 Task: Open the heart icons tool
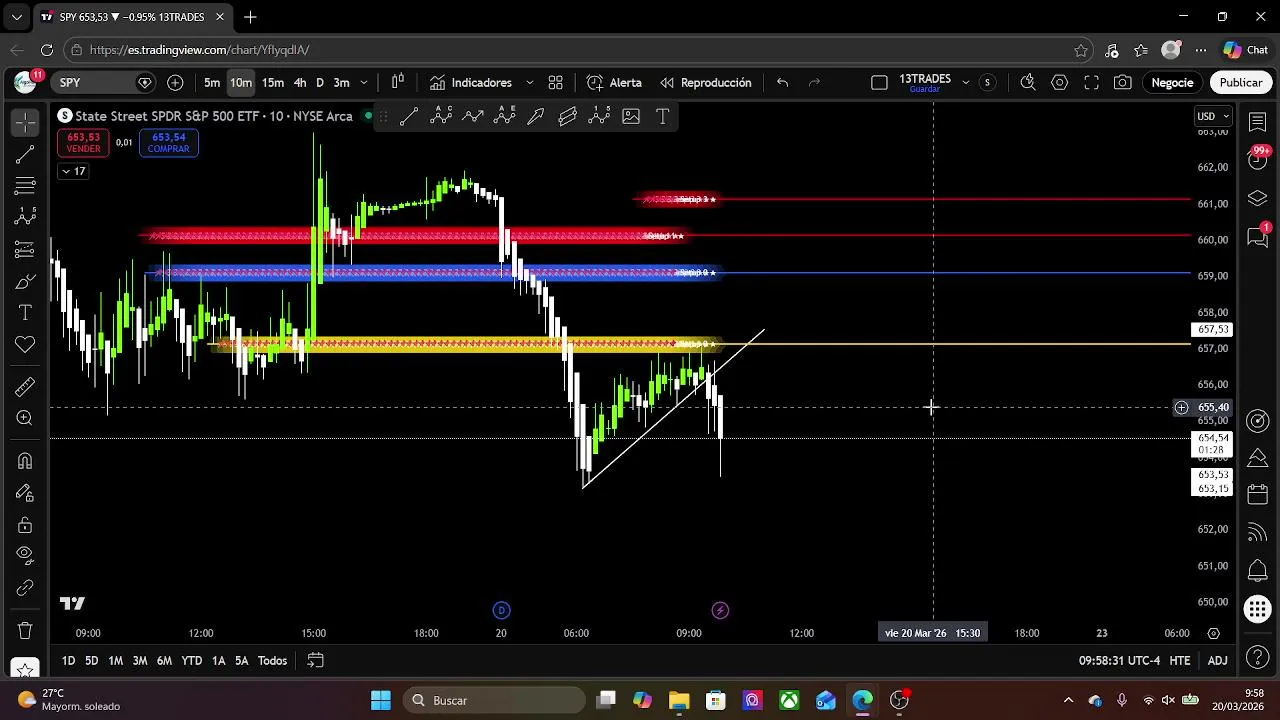(x=25, y=345)
